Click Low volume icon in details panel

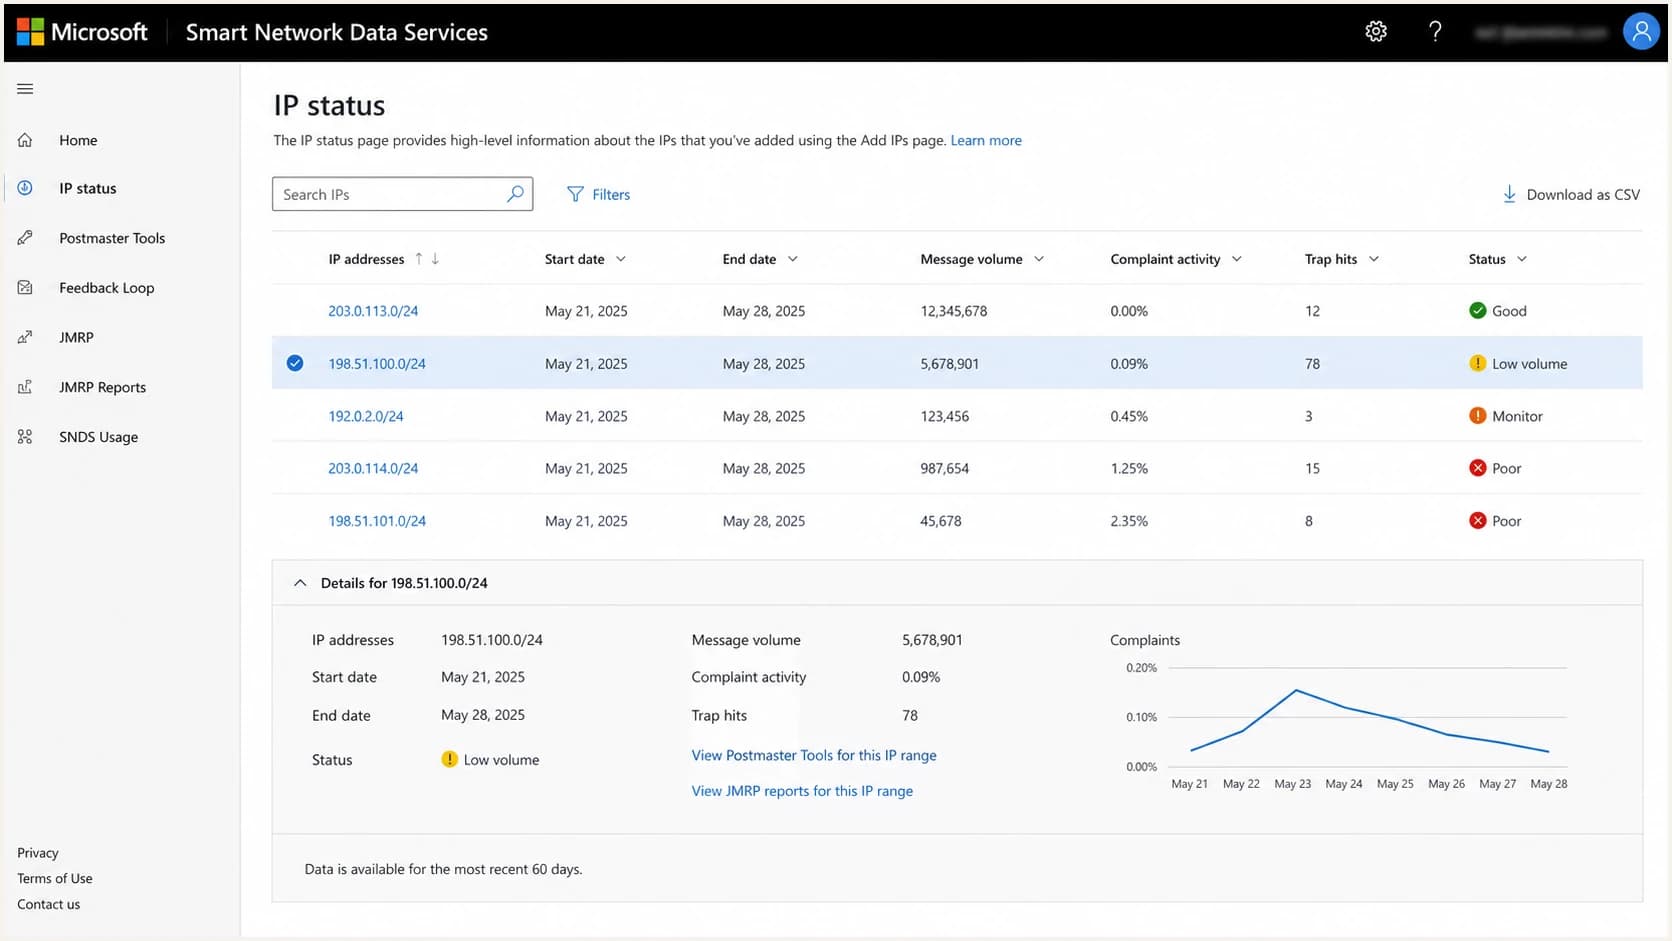(x=449, y=759)
